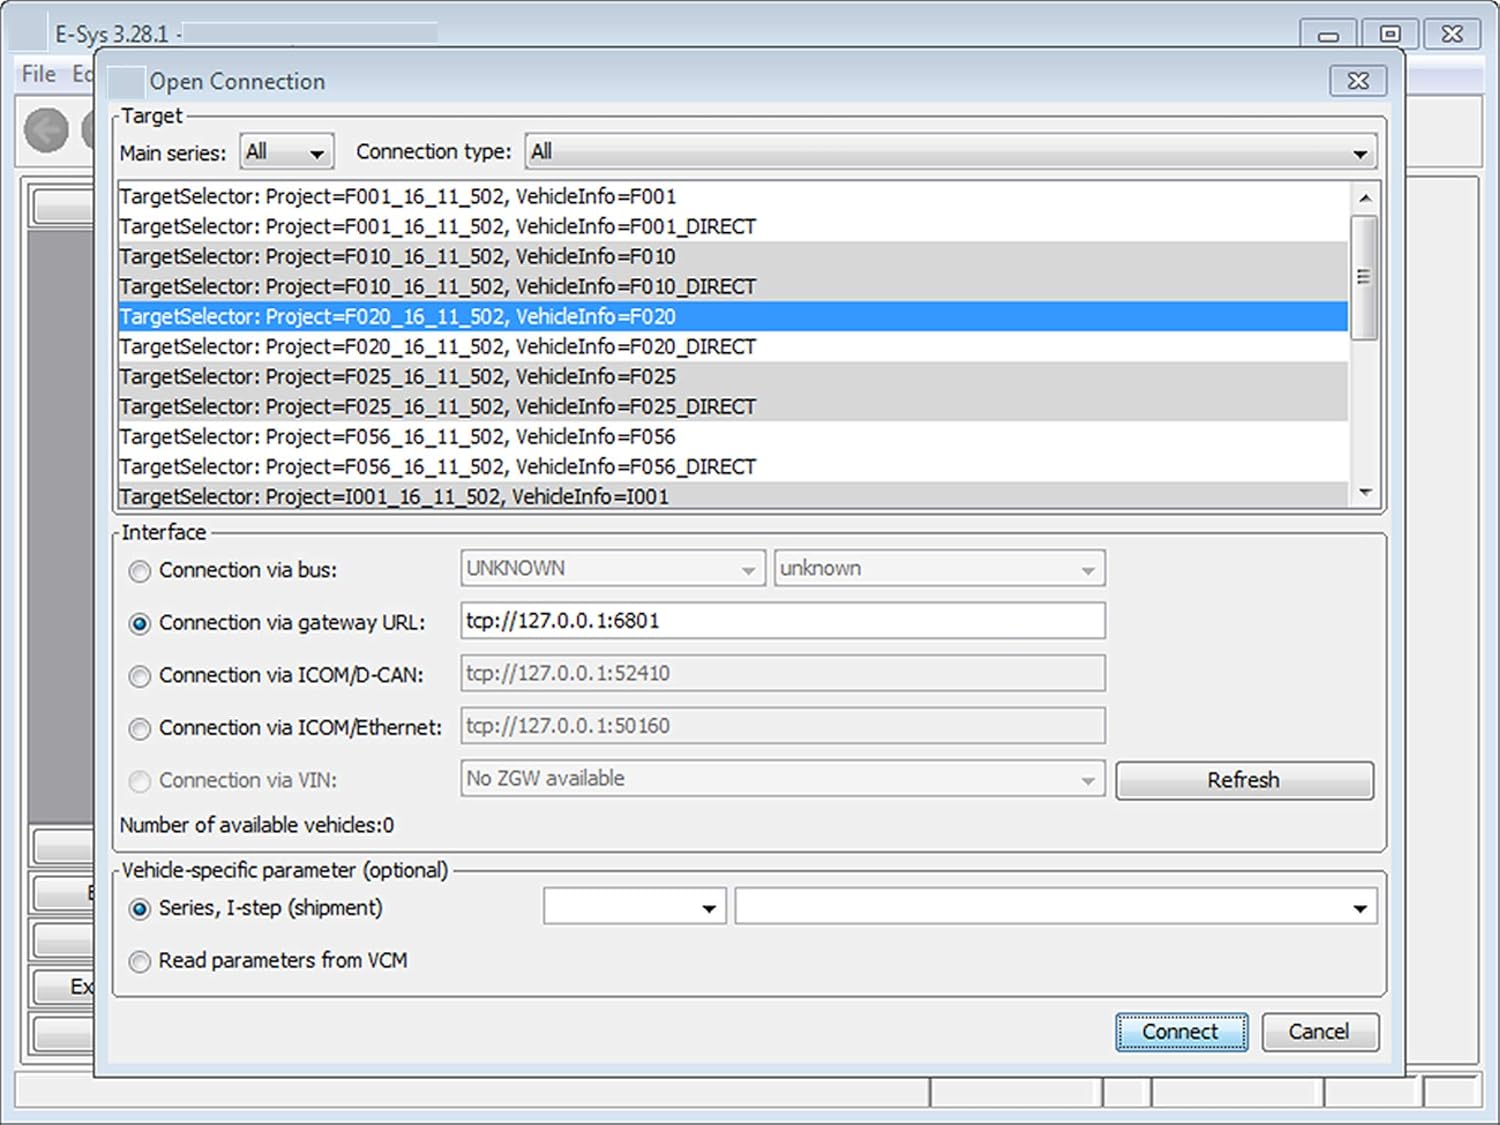Enable Read parameters from VCM
The height and width of the screenshot is (1125, 1500).
(x=140, y=962)
